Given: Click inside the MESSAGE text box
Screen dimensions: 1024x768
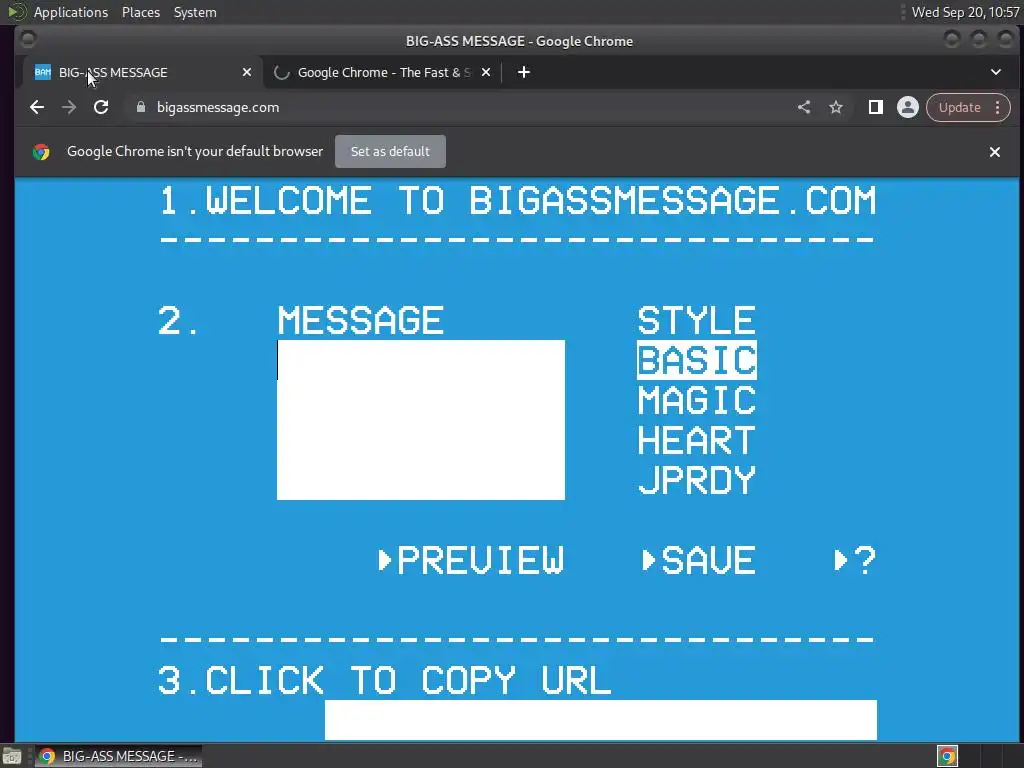Looking at the screenshot, I should coord(421,420).
